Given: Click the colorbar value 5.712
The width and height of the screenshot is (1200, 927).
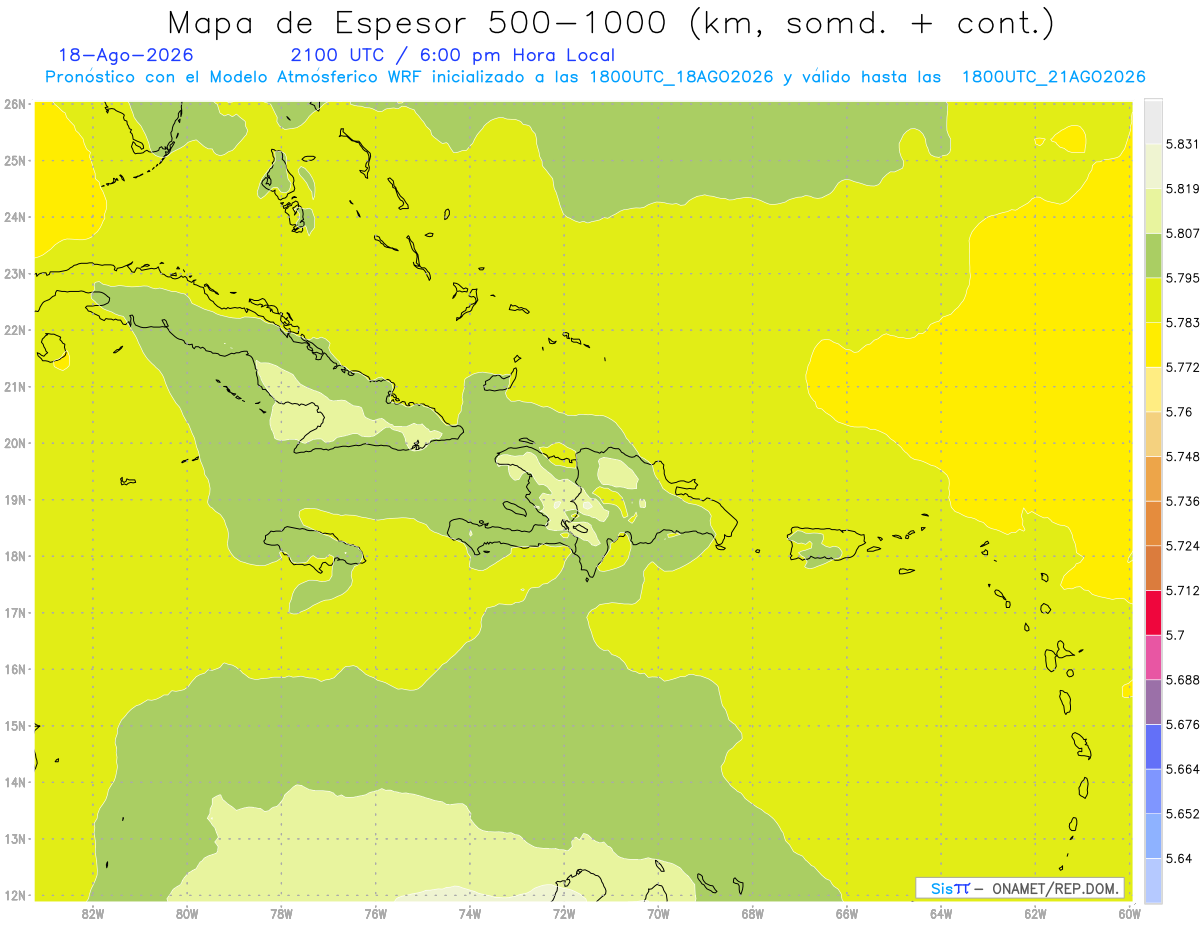Looking at the screenshot, I should [x=1182, y=590].
